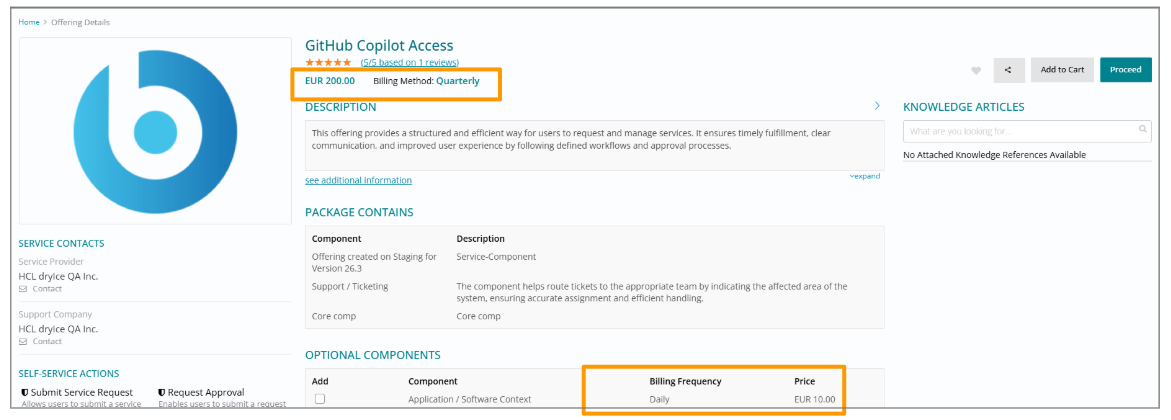Go to Home in the breadcrumb
The image size is (1171, 420).
pos(29,22)
